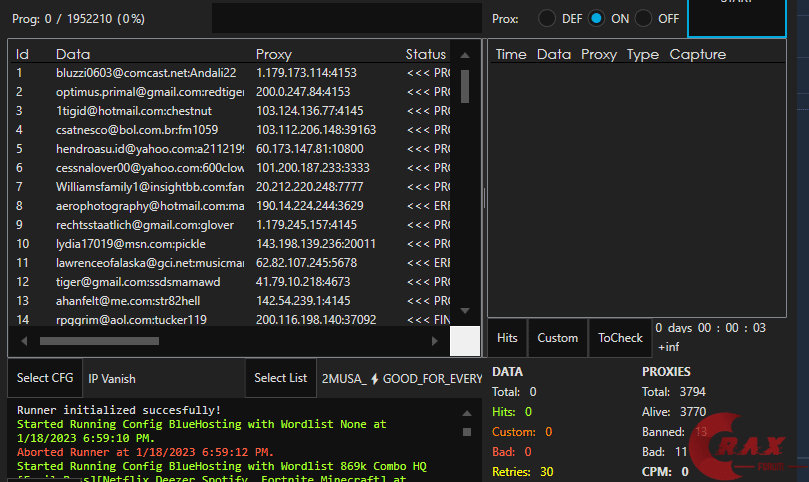Select the OFF proxy radio button
Image resolution: width=809 pixels, height=482 pixels.
pos(644,18)
